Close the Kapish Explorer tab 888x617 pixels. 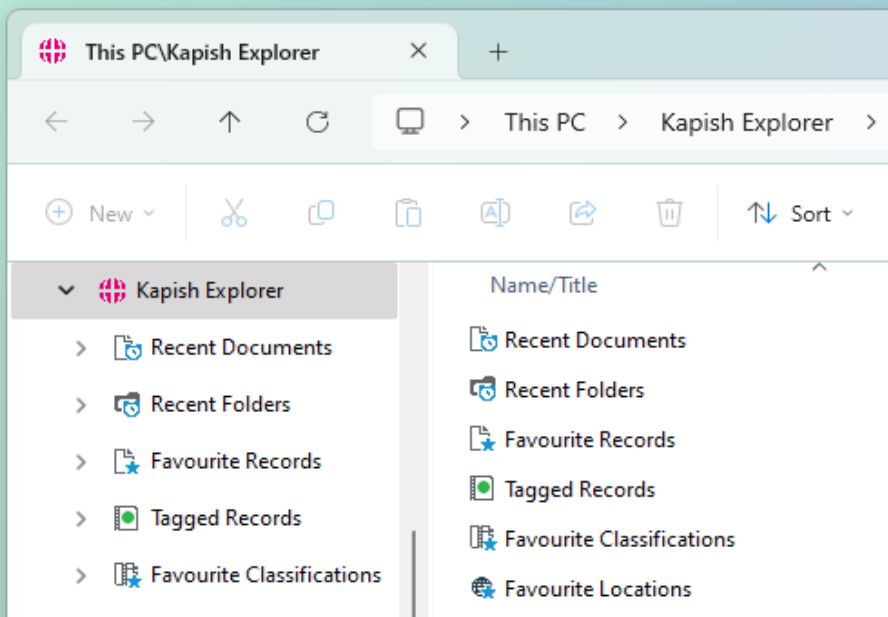[x=419, y=51]
